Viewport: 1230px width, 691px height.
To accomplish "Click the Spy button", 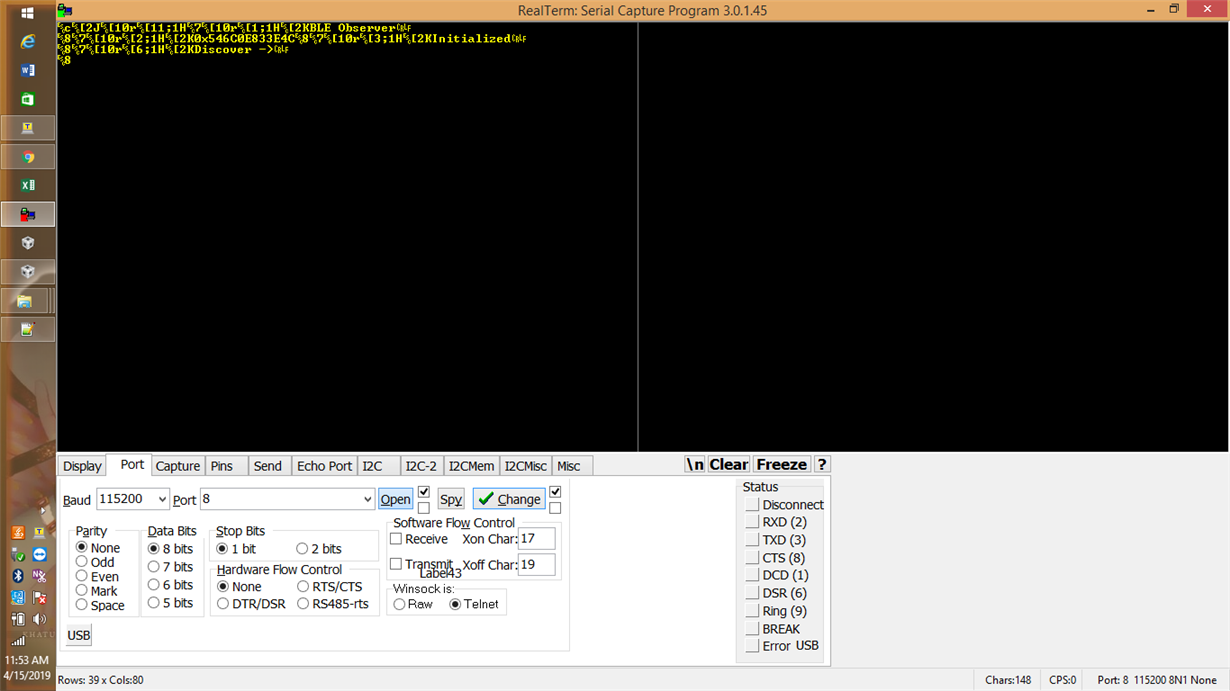I will tap(451, 499).
